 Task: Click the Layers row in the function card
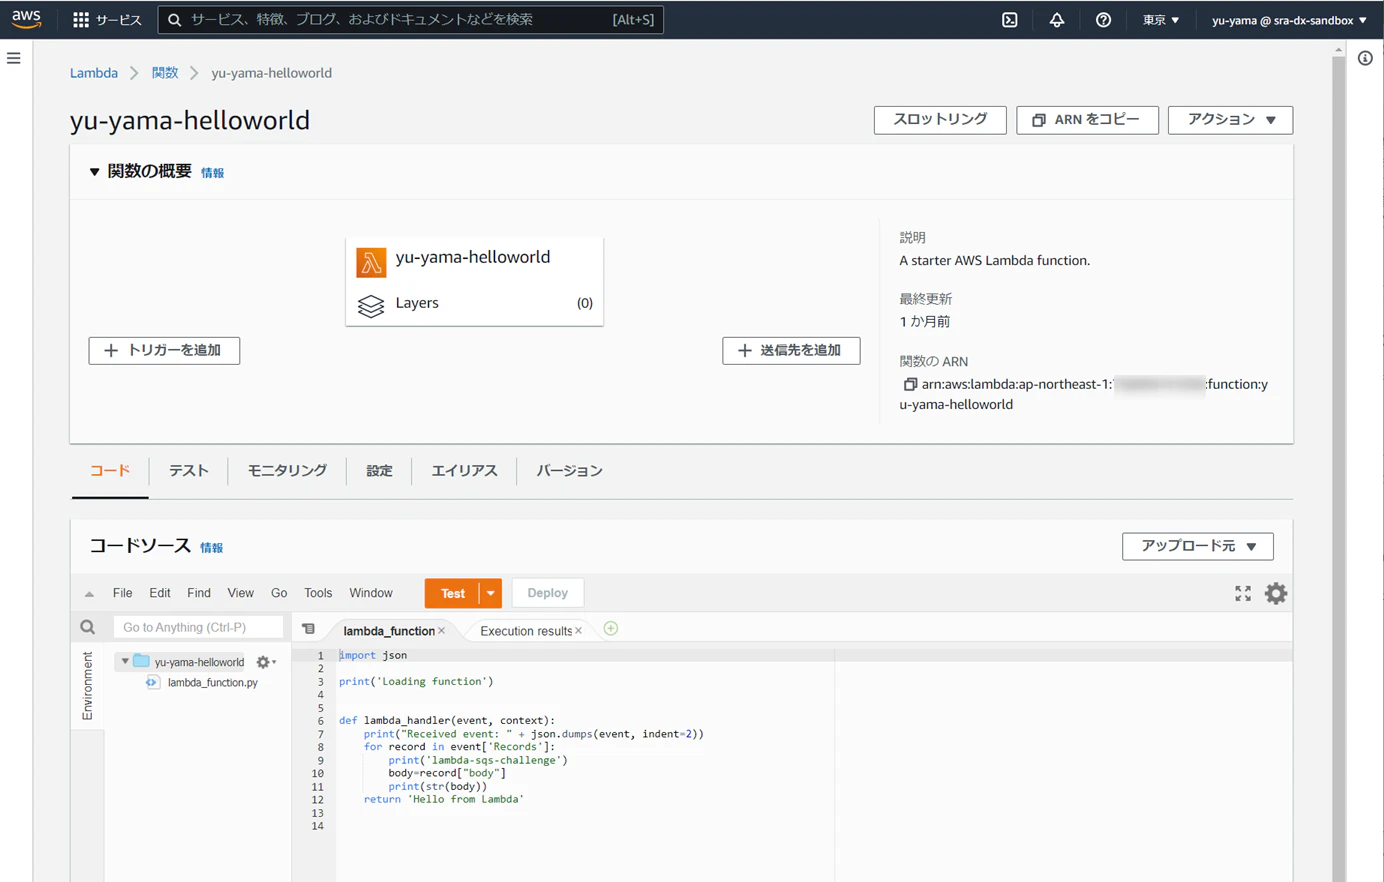(474, 304)
